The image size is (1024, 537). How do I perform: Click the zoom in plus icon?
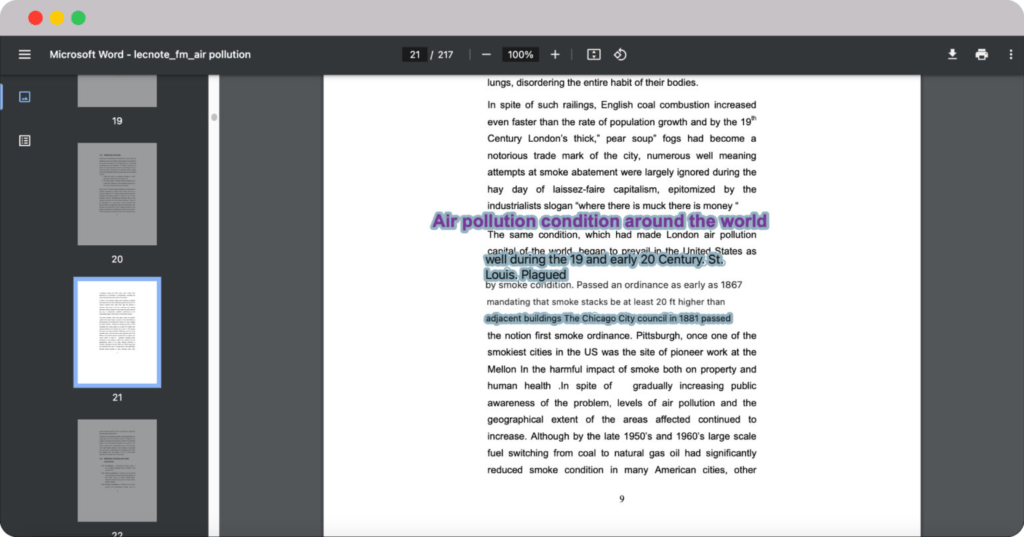[555, 54]
